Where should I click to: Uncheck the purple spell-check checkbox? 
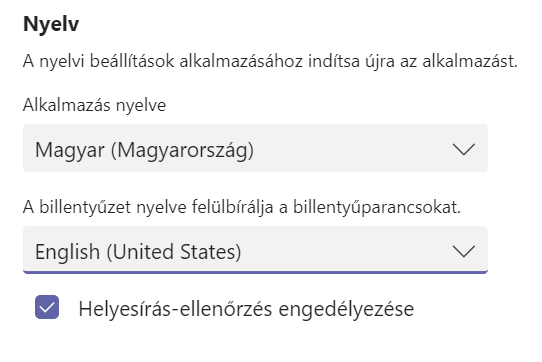[47, 307]
